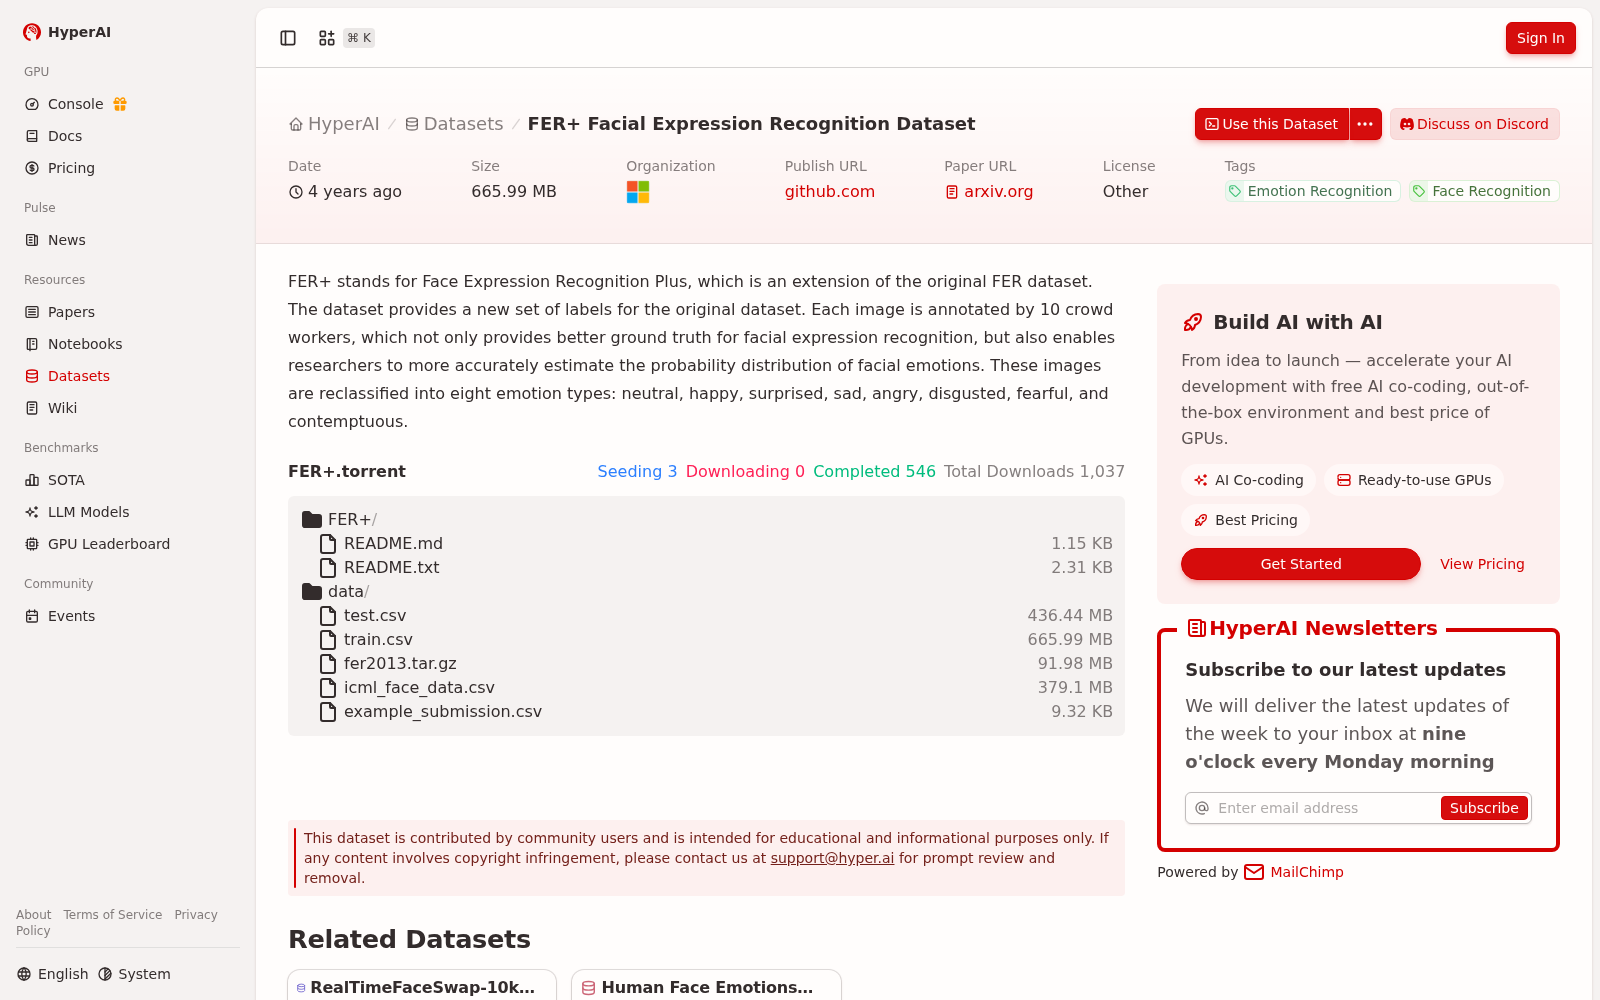Open Console in the sidebar
Screen dimensions: 1600x1000
coord(76,104)
